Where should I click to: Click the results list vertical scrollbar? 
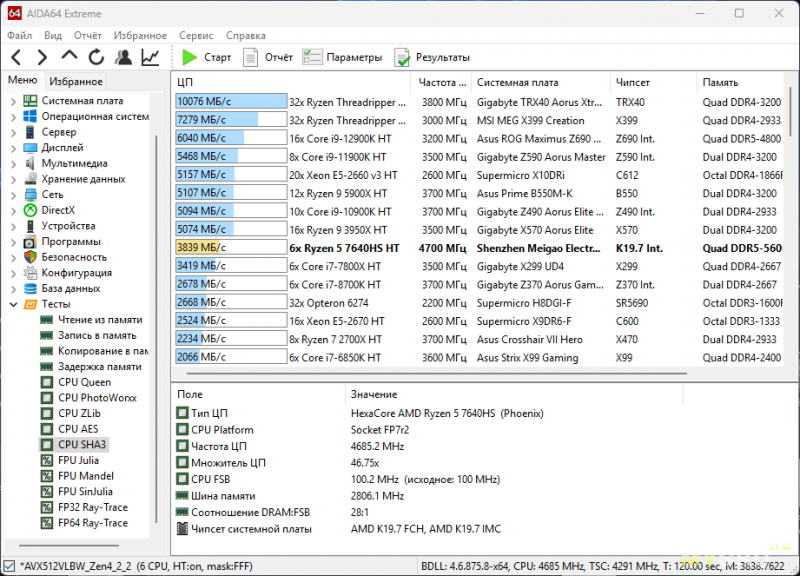(790, 112)
